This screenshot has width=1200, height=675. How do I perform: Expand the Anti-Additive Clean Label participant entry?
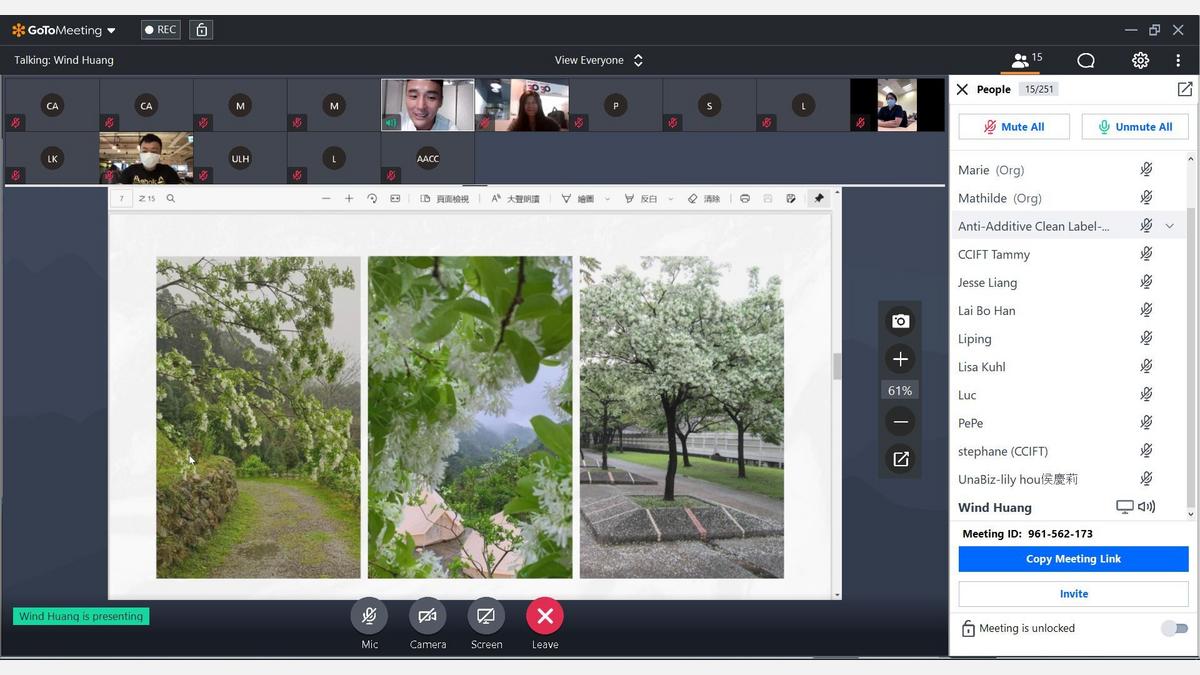[1169, 226]
